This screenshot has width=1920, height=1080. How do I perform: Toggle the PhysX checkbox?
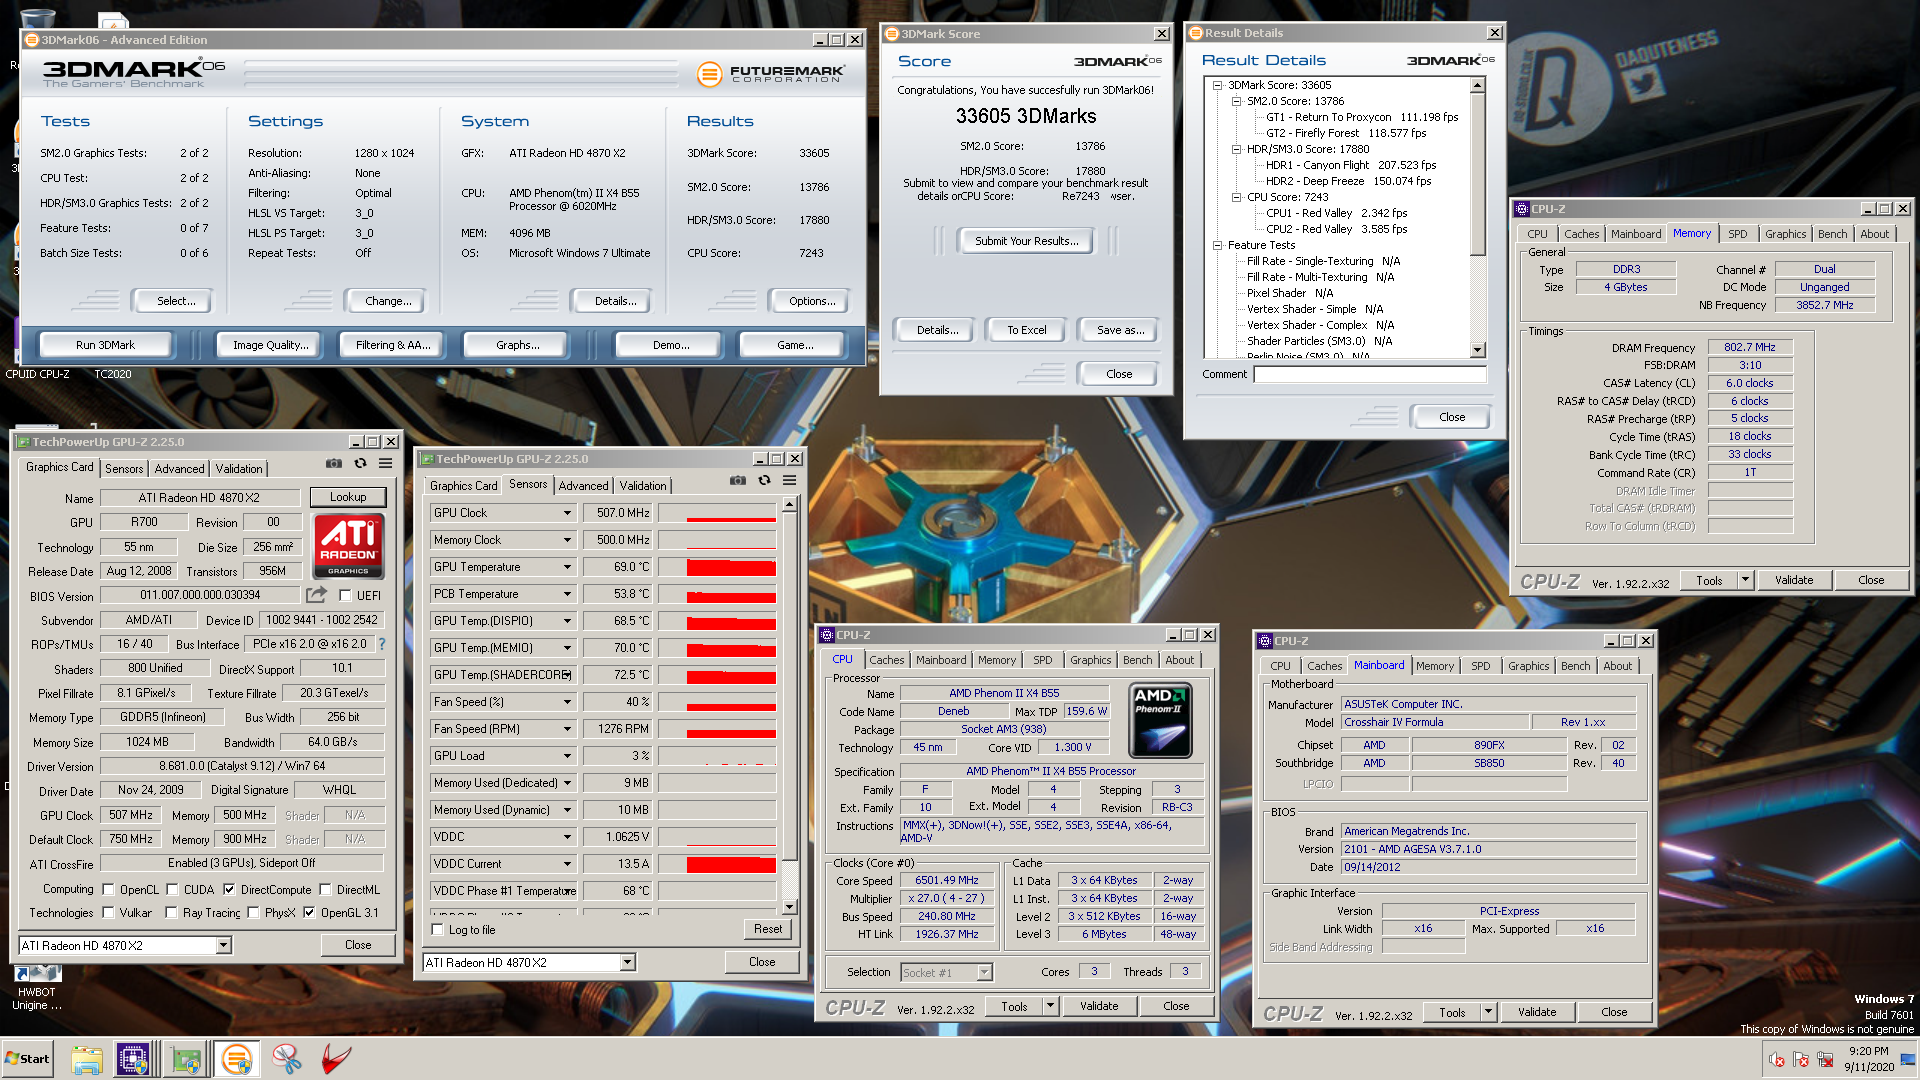pos(253,912)
